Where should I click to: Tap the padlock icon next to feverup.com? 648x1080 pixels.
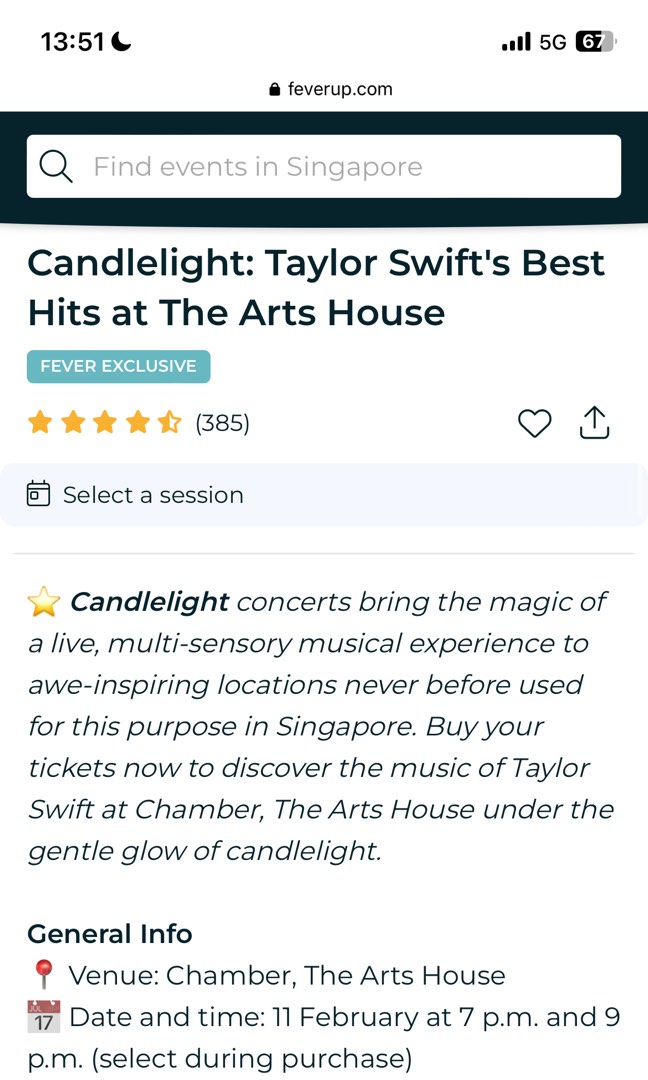point(275,90)
